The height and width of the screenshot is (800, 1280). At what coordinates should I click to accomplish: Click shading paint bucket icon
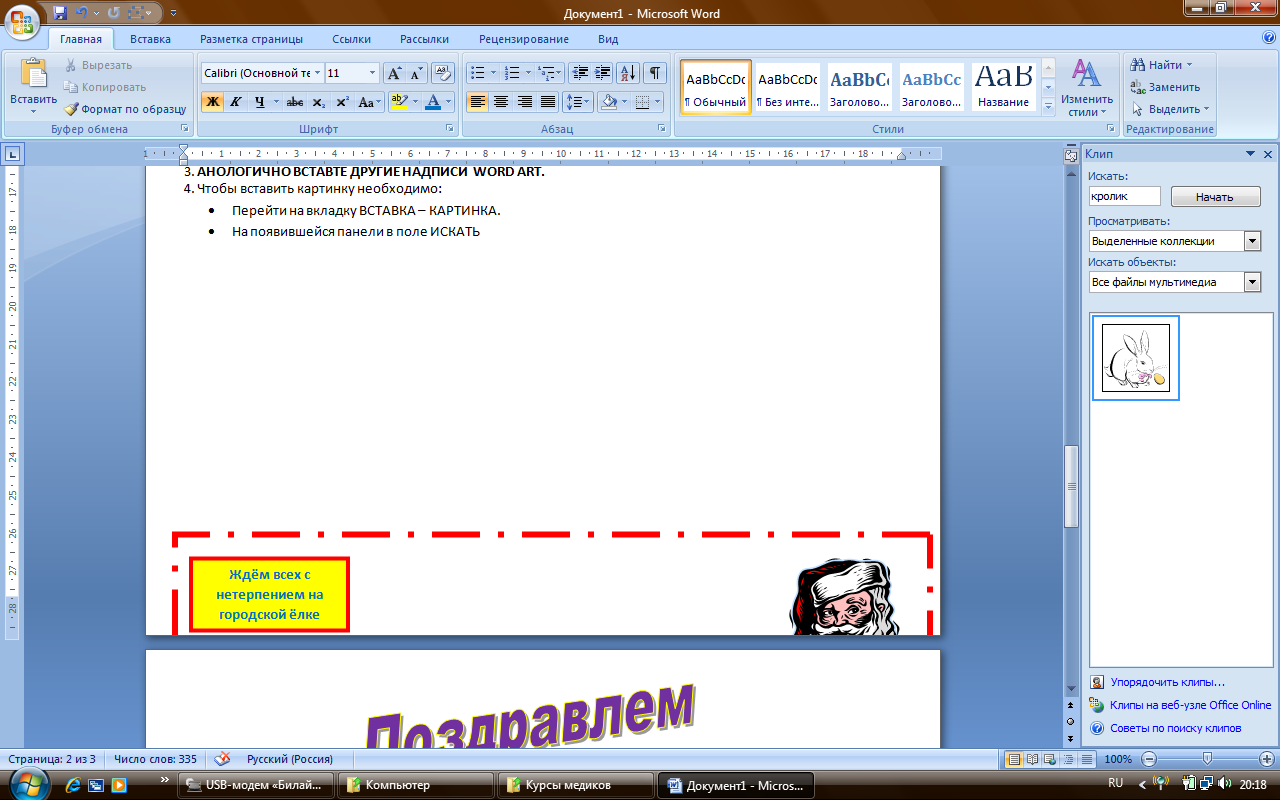(x=607, y=102)
